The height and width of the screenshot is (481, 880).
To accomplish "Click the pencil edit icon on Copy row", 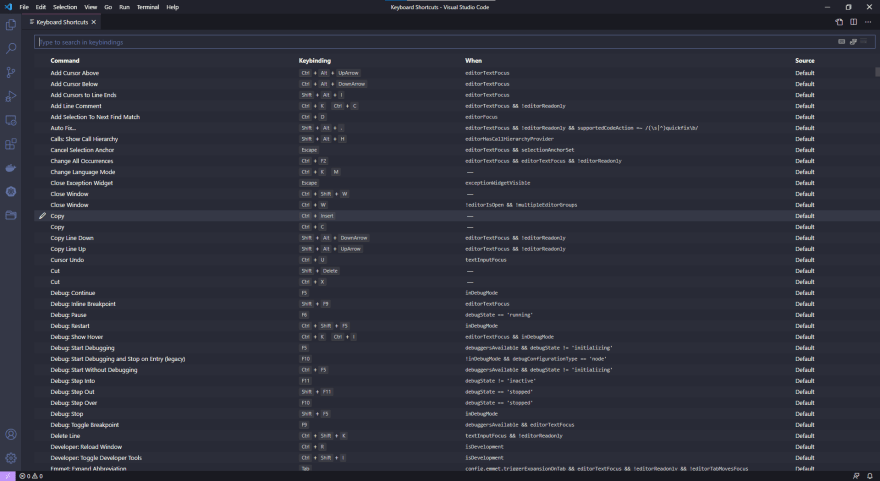I will [42, 216].
